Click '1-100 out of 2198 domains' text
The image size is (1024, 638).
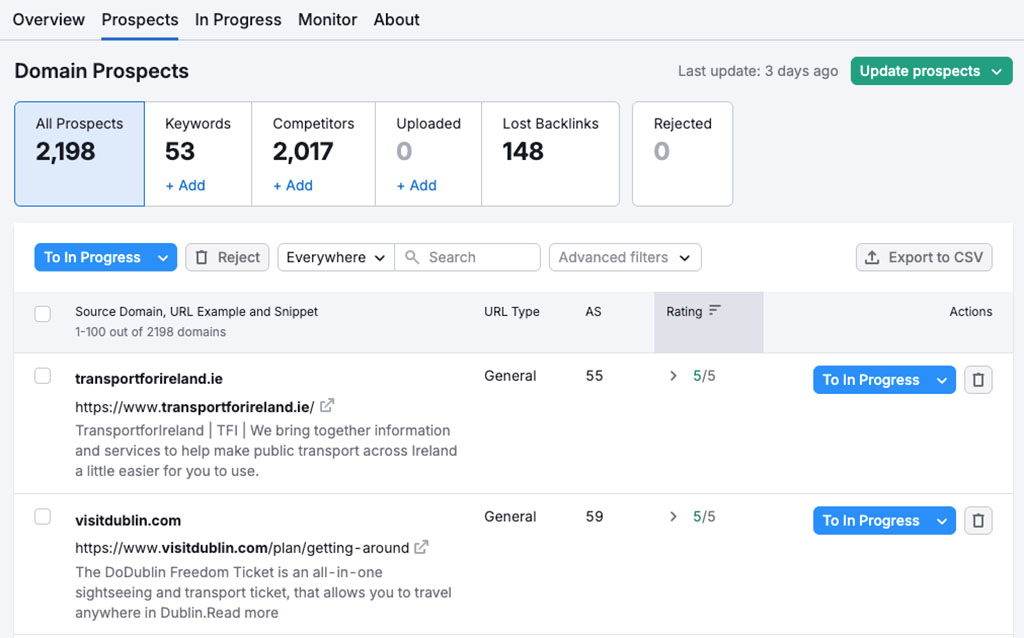tap(150, 332)
